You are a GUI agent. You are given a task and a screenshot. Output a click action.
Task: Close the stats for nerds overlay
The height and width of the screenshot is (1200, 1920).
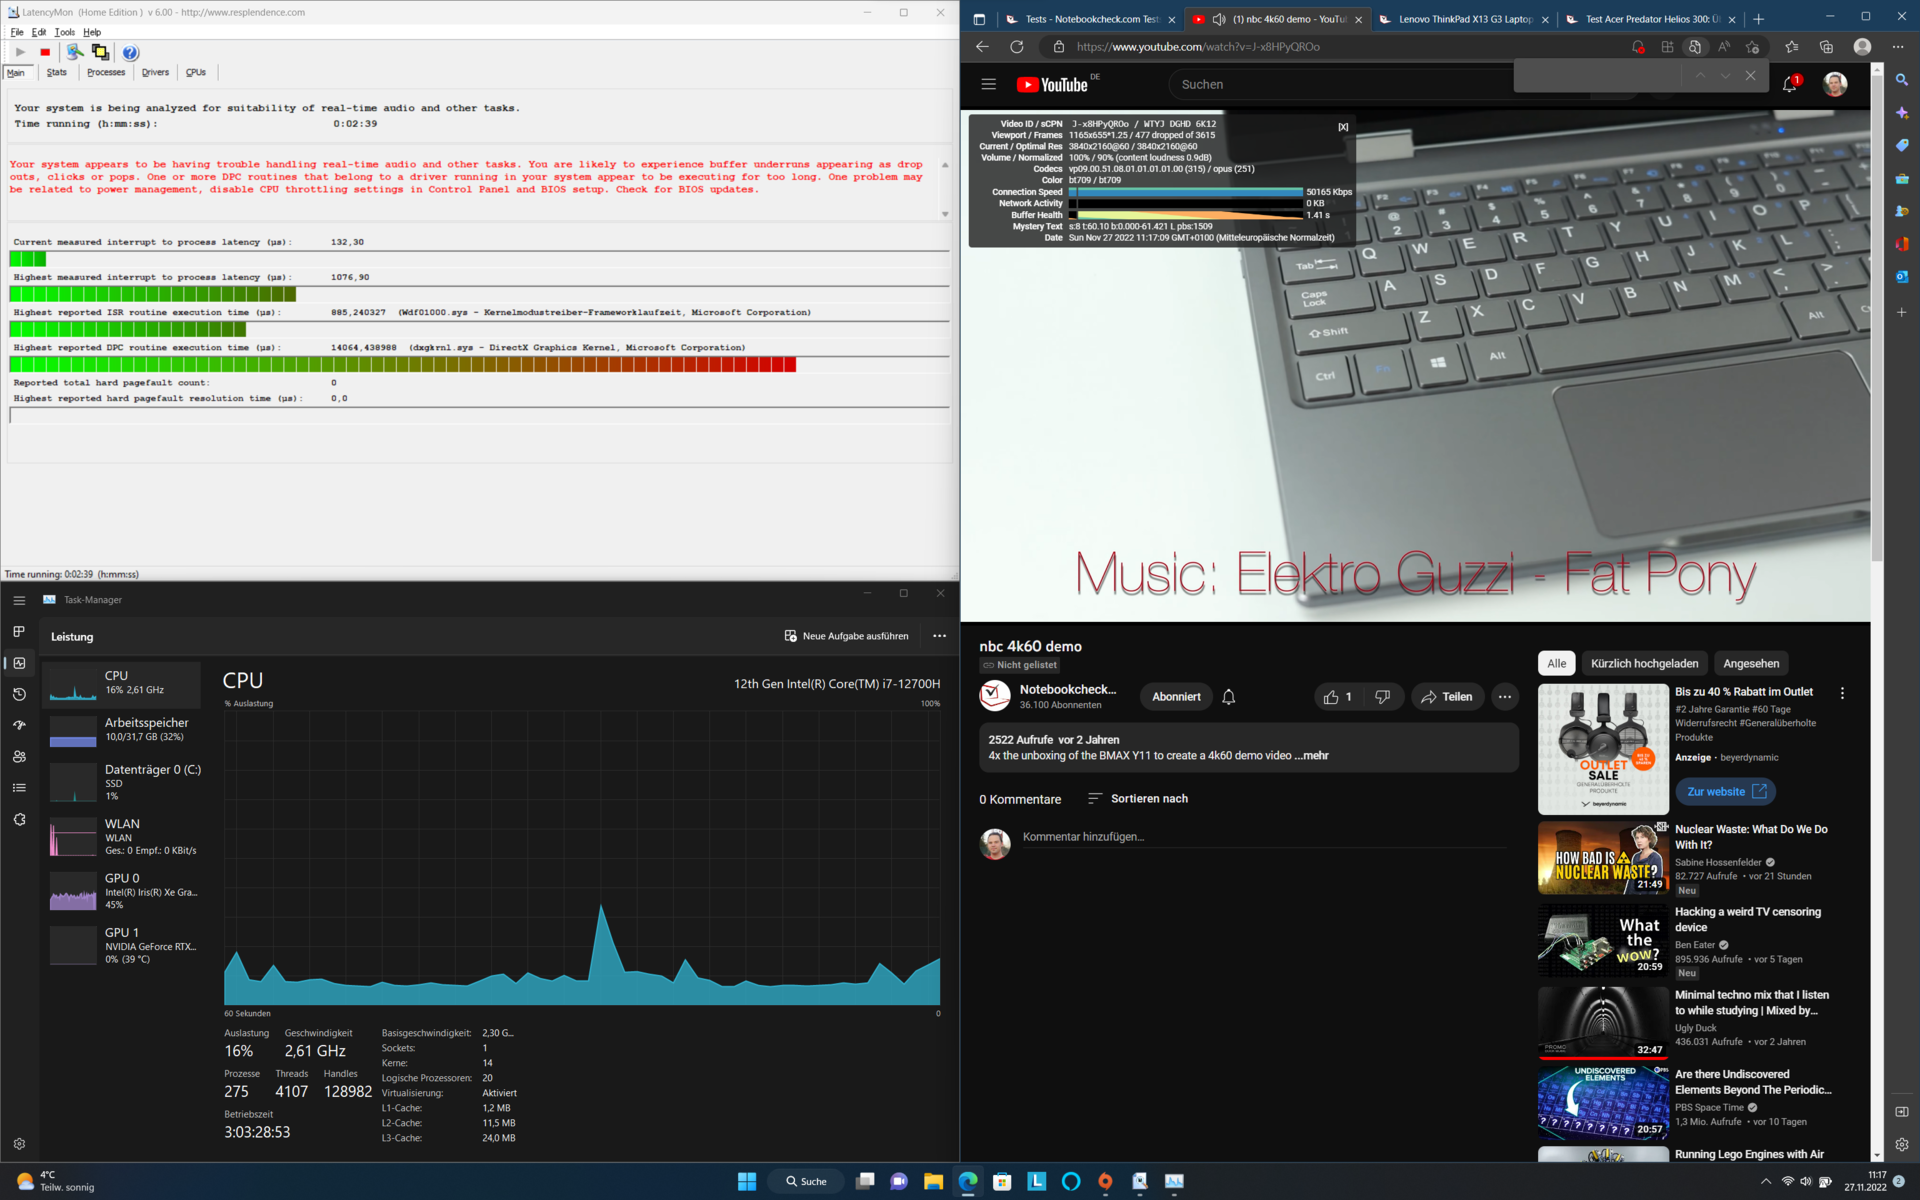tap(1343, 127)
